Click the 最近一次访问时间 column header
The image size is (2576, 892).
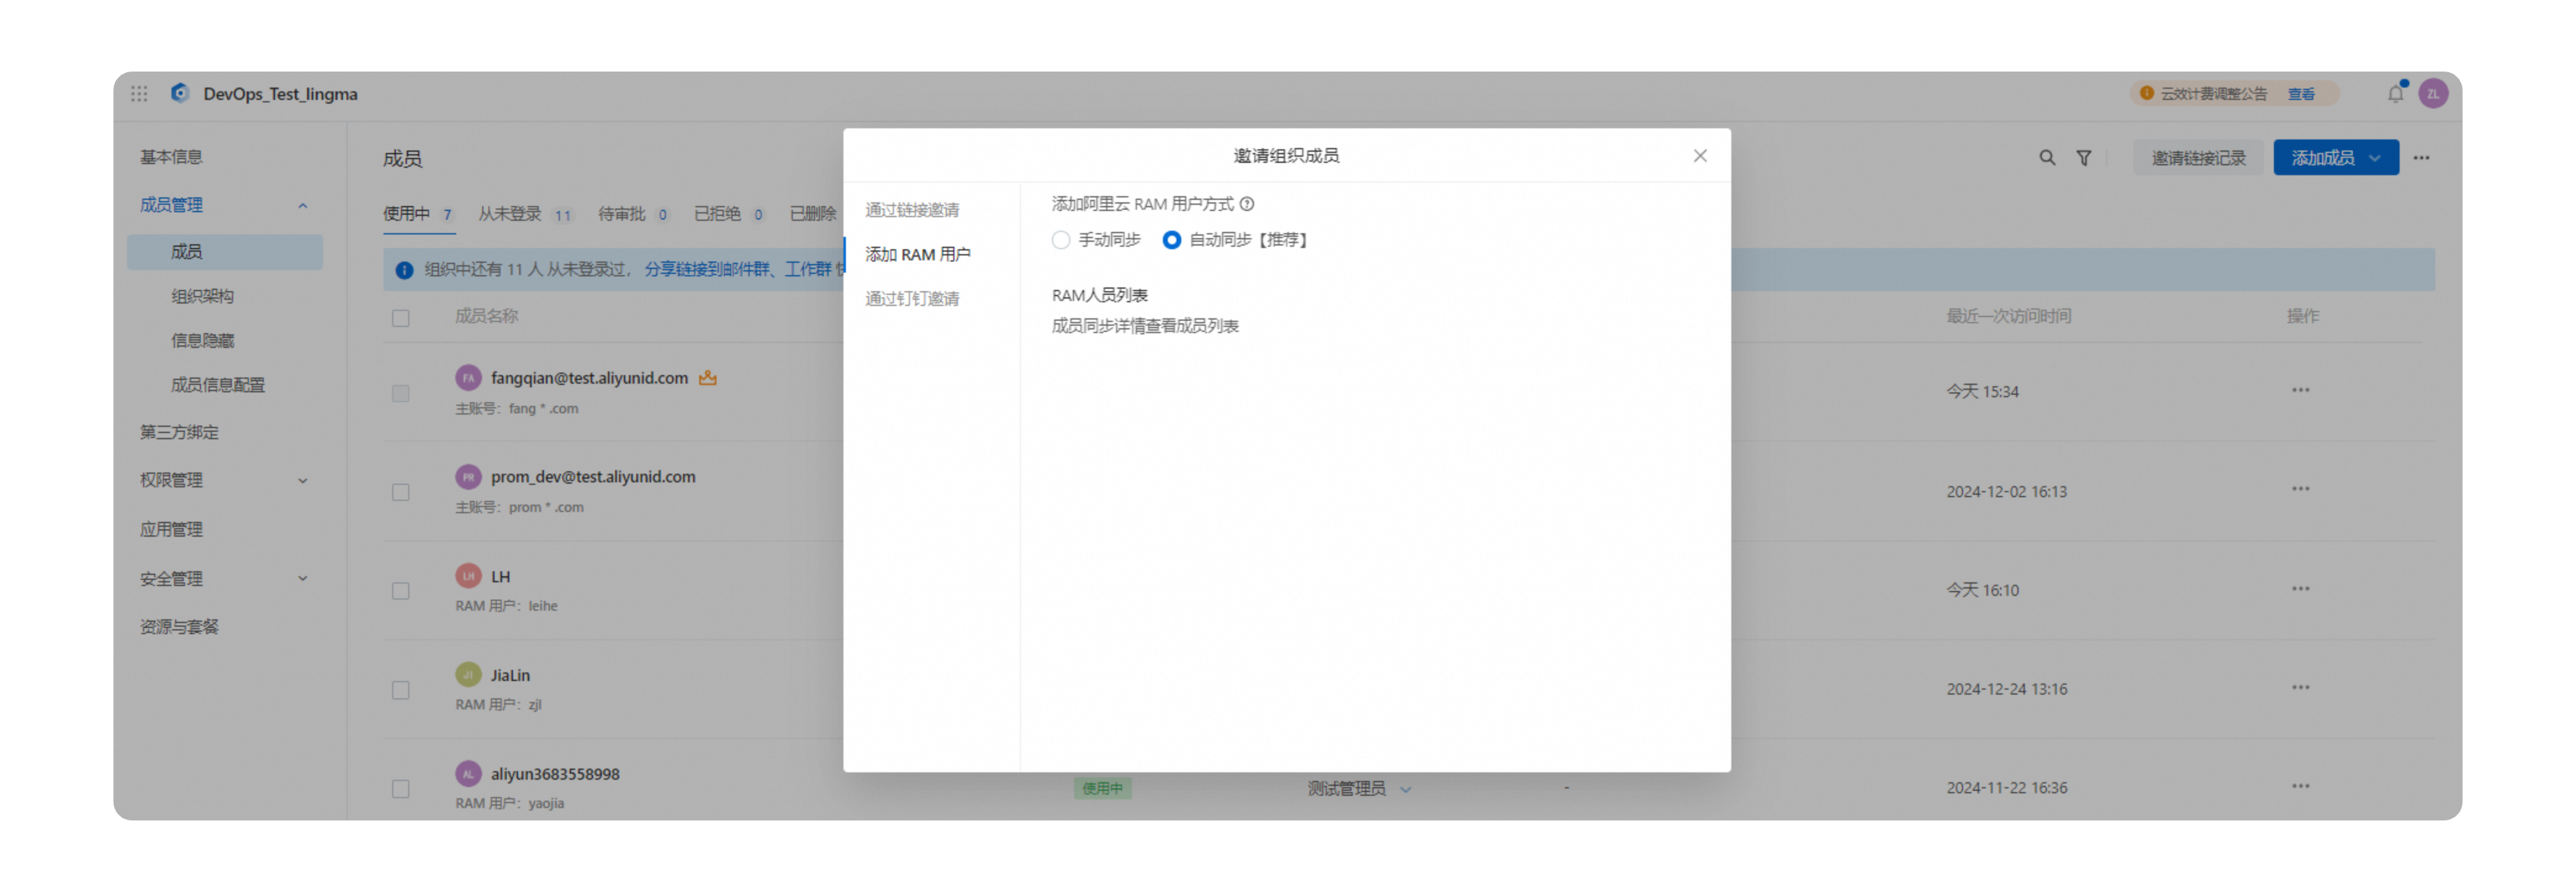[x=2008, y=316]
